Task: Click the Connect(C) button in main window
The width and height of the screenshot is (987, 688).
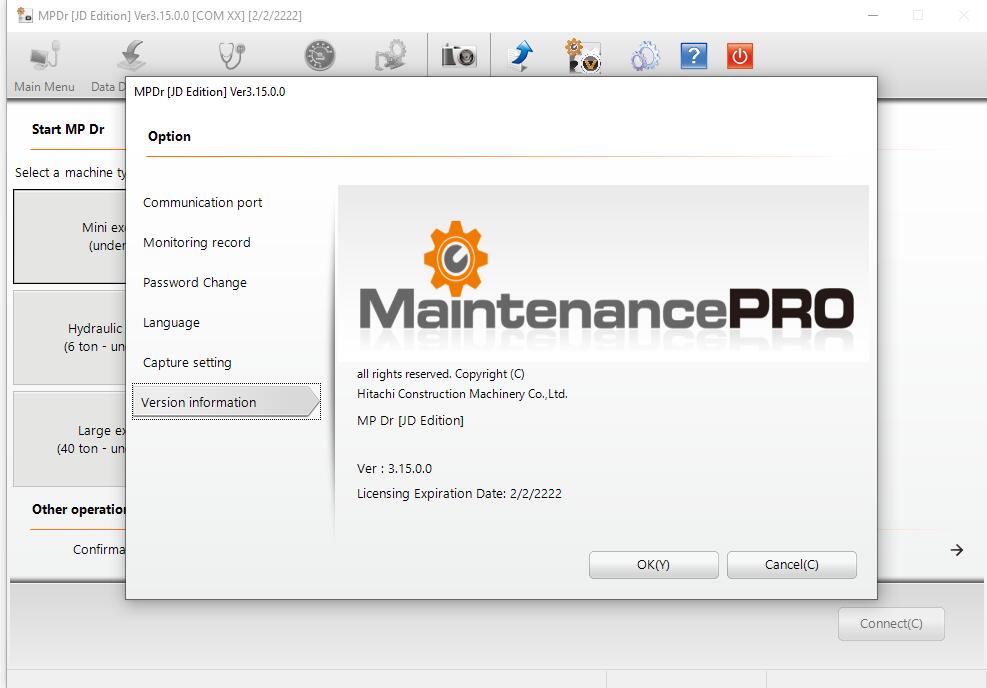Action: (891, 623)
